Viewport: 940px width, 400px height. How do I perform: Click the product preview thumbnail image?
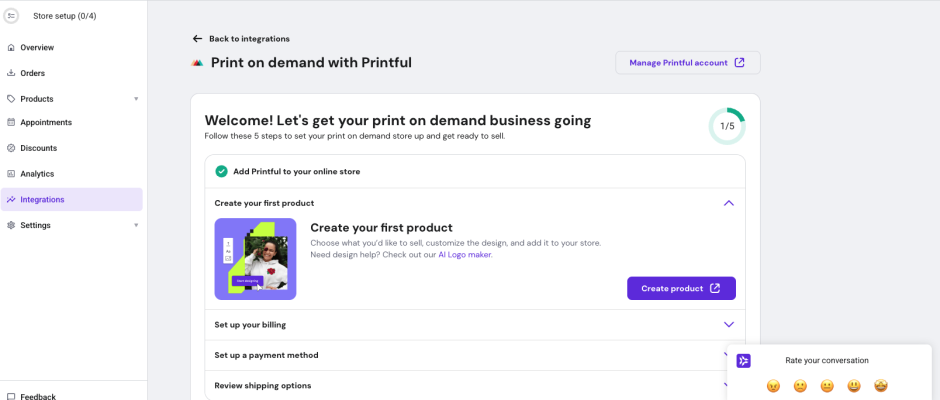(255, 259)
